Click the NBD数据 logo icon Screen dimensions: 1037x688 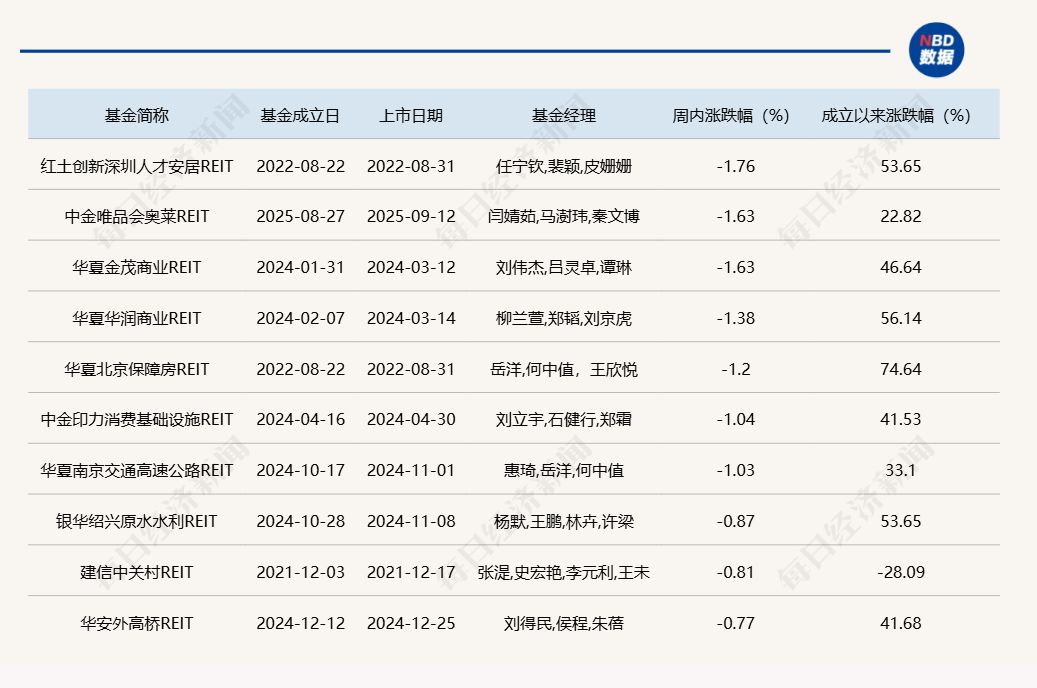(x=937, y=50)
